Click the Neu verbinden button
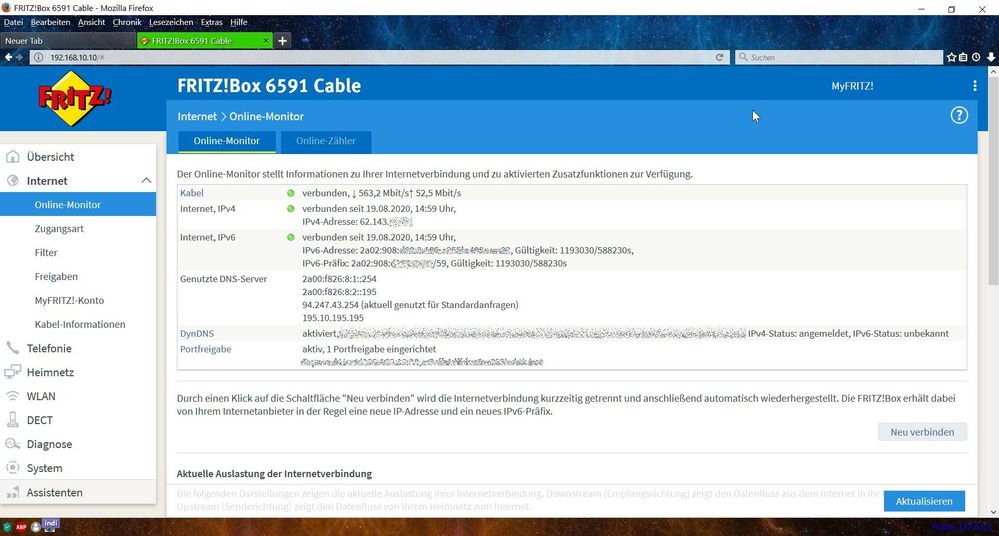 pos(922,431)
